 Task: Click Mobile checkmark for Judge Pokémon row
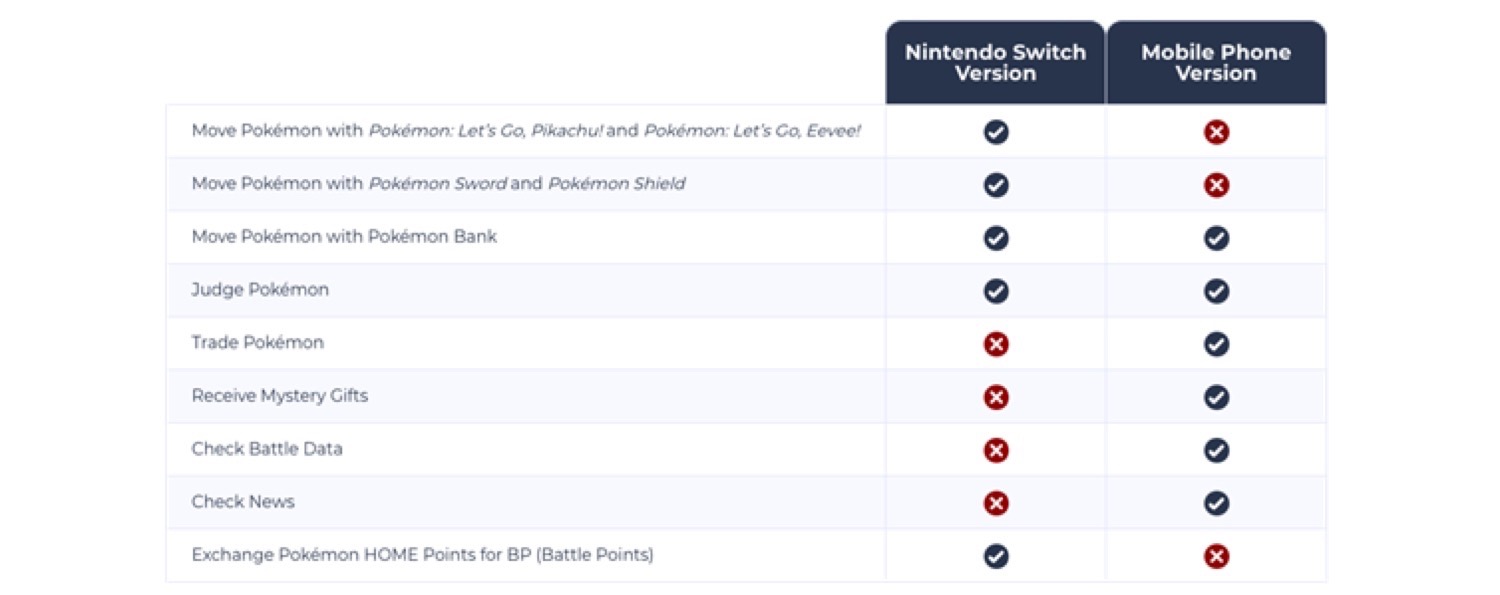click(1216, 291)
